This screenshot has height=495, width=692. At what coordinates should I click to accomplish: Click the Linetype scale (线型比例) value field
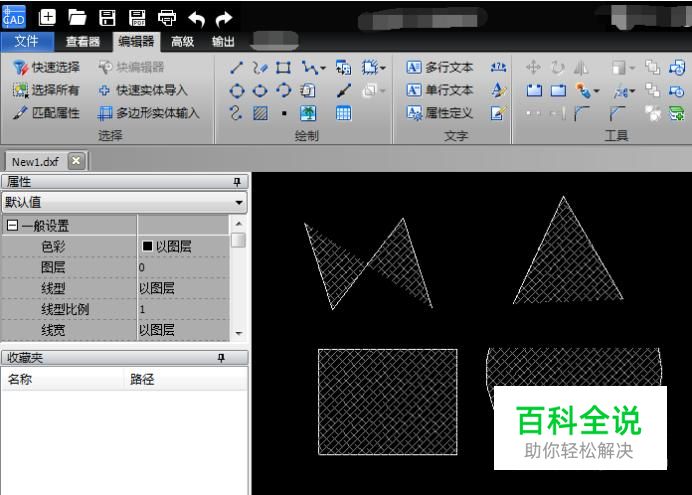183,309
